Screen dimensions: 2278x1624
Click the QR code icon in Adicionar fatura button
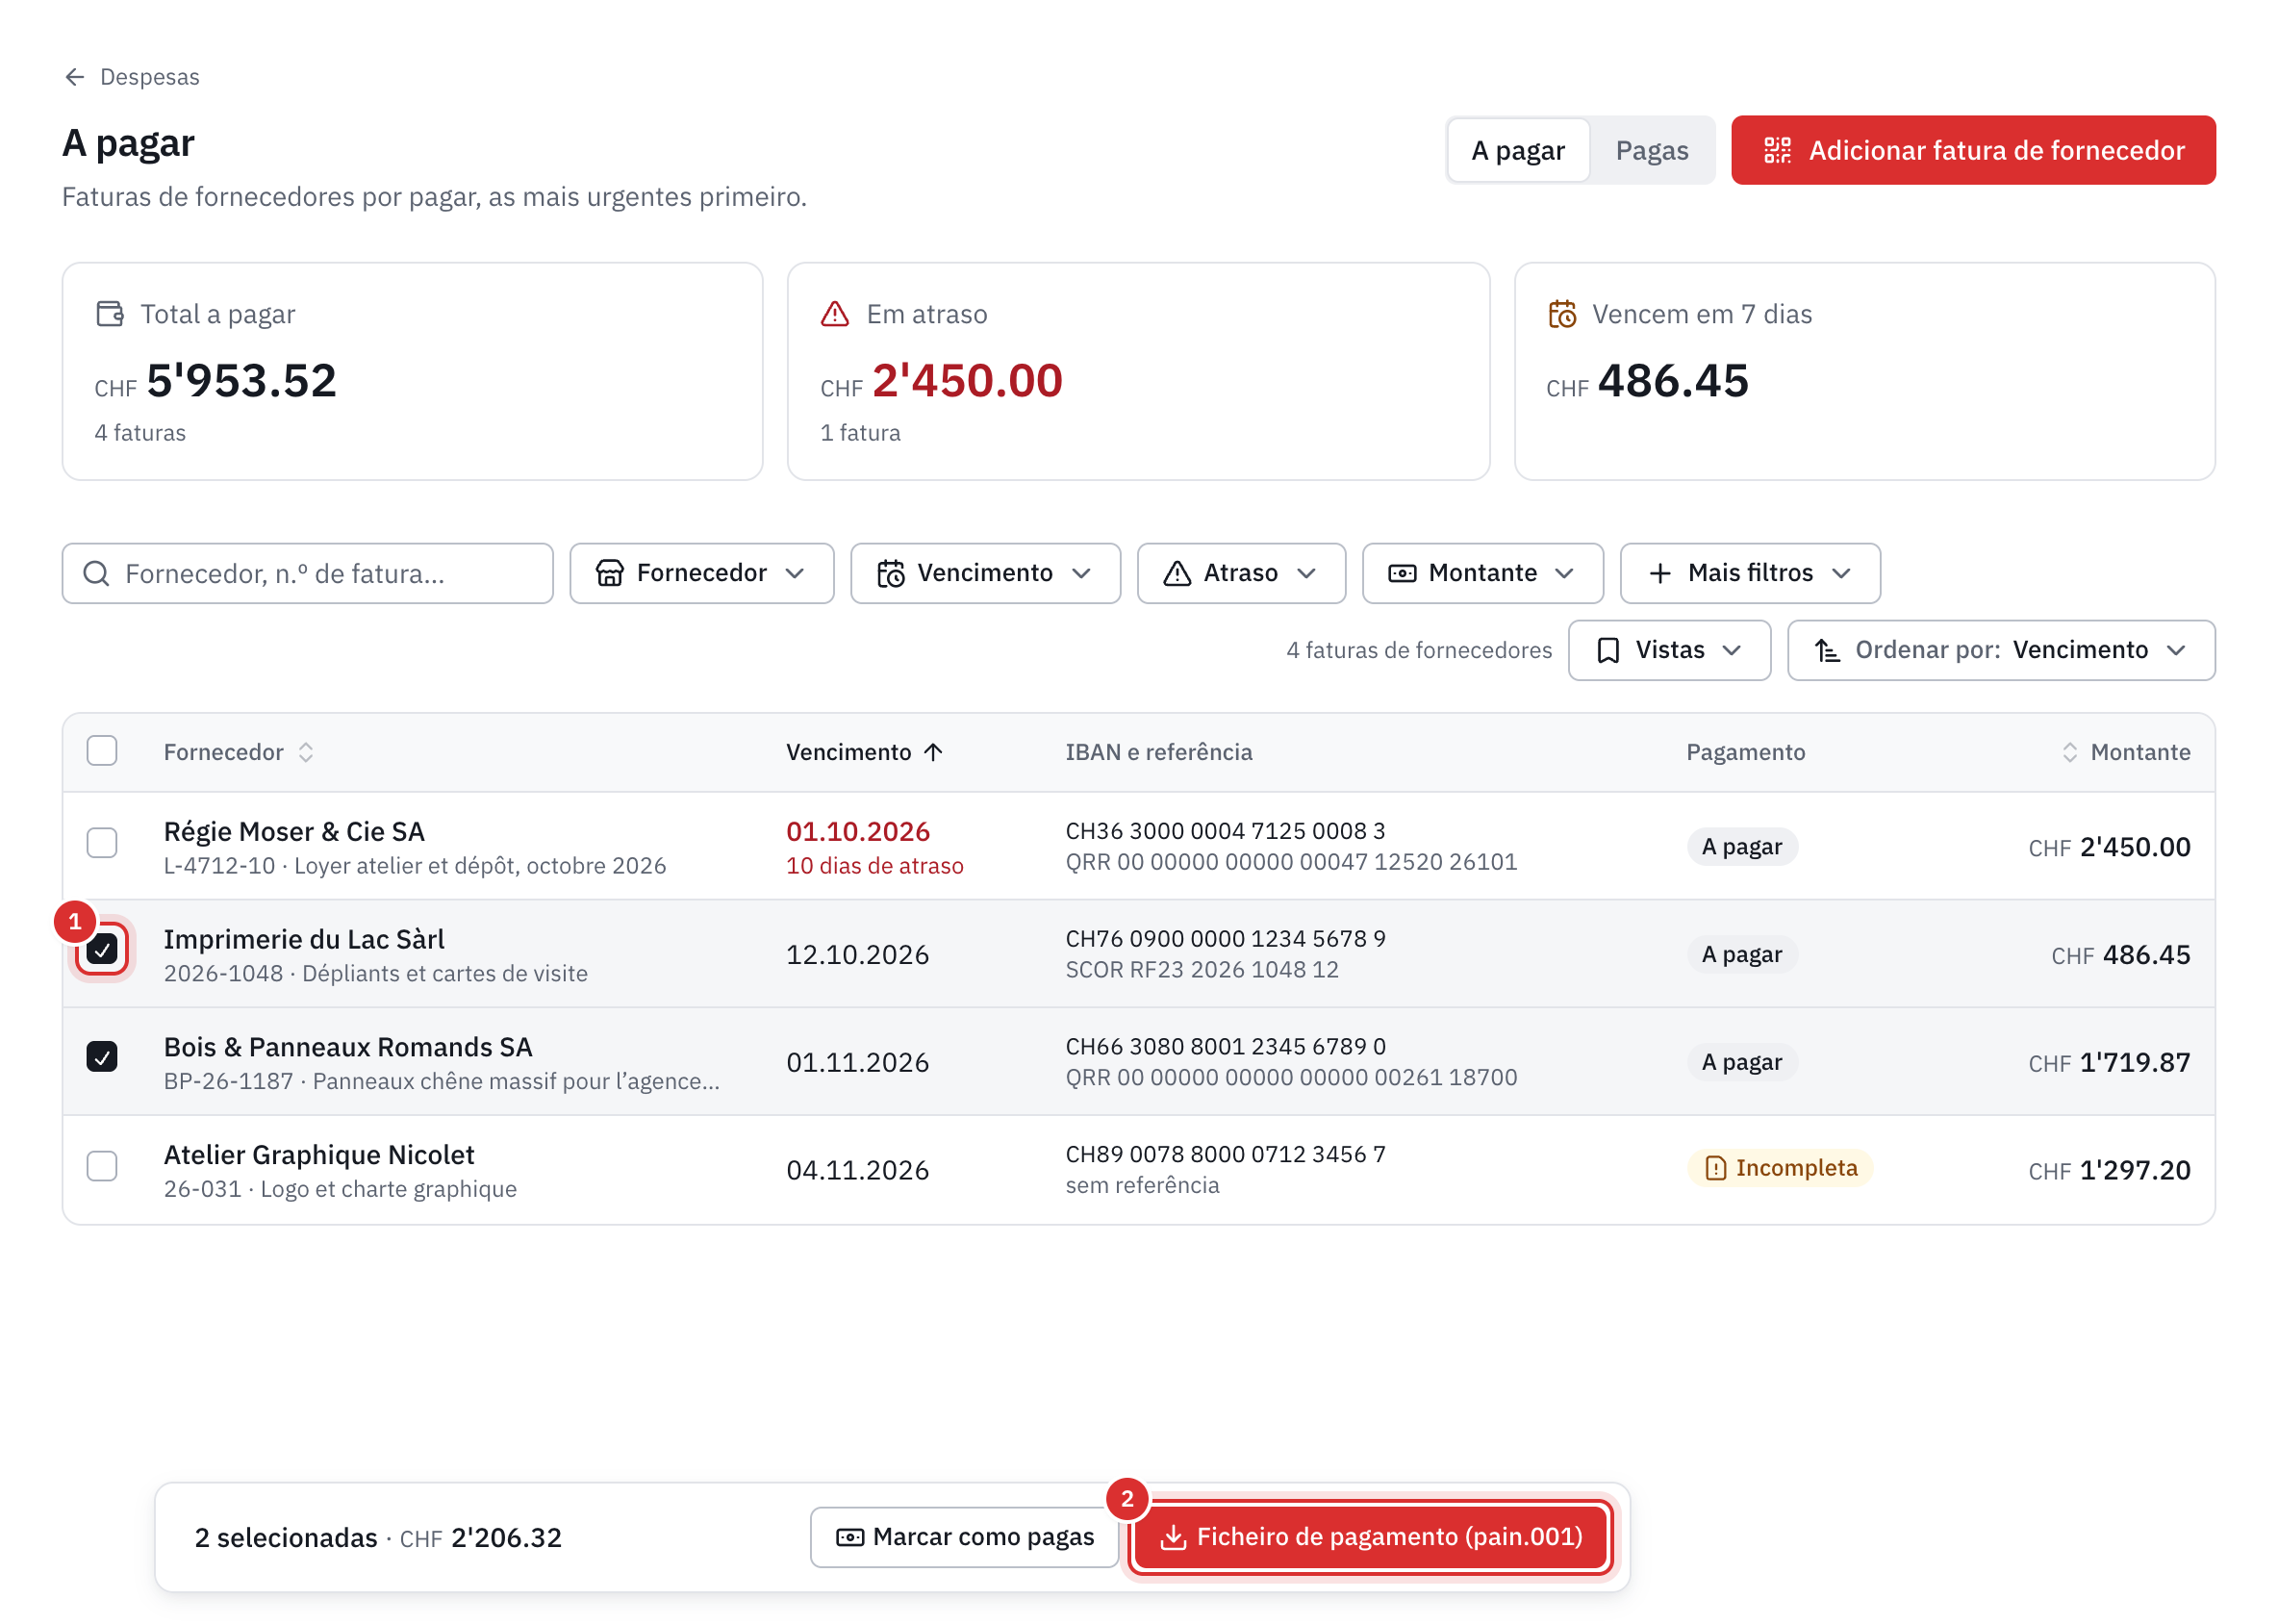coord(1777,150)
